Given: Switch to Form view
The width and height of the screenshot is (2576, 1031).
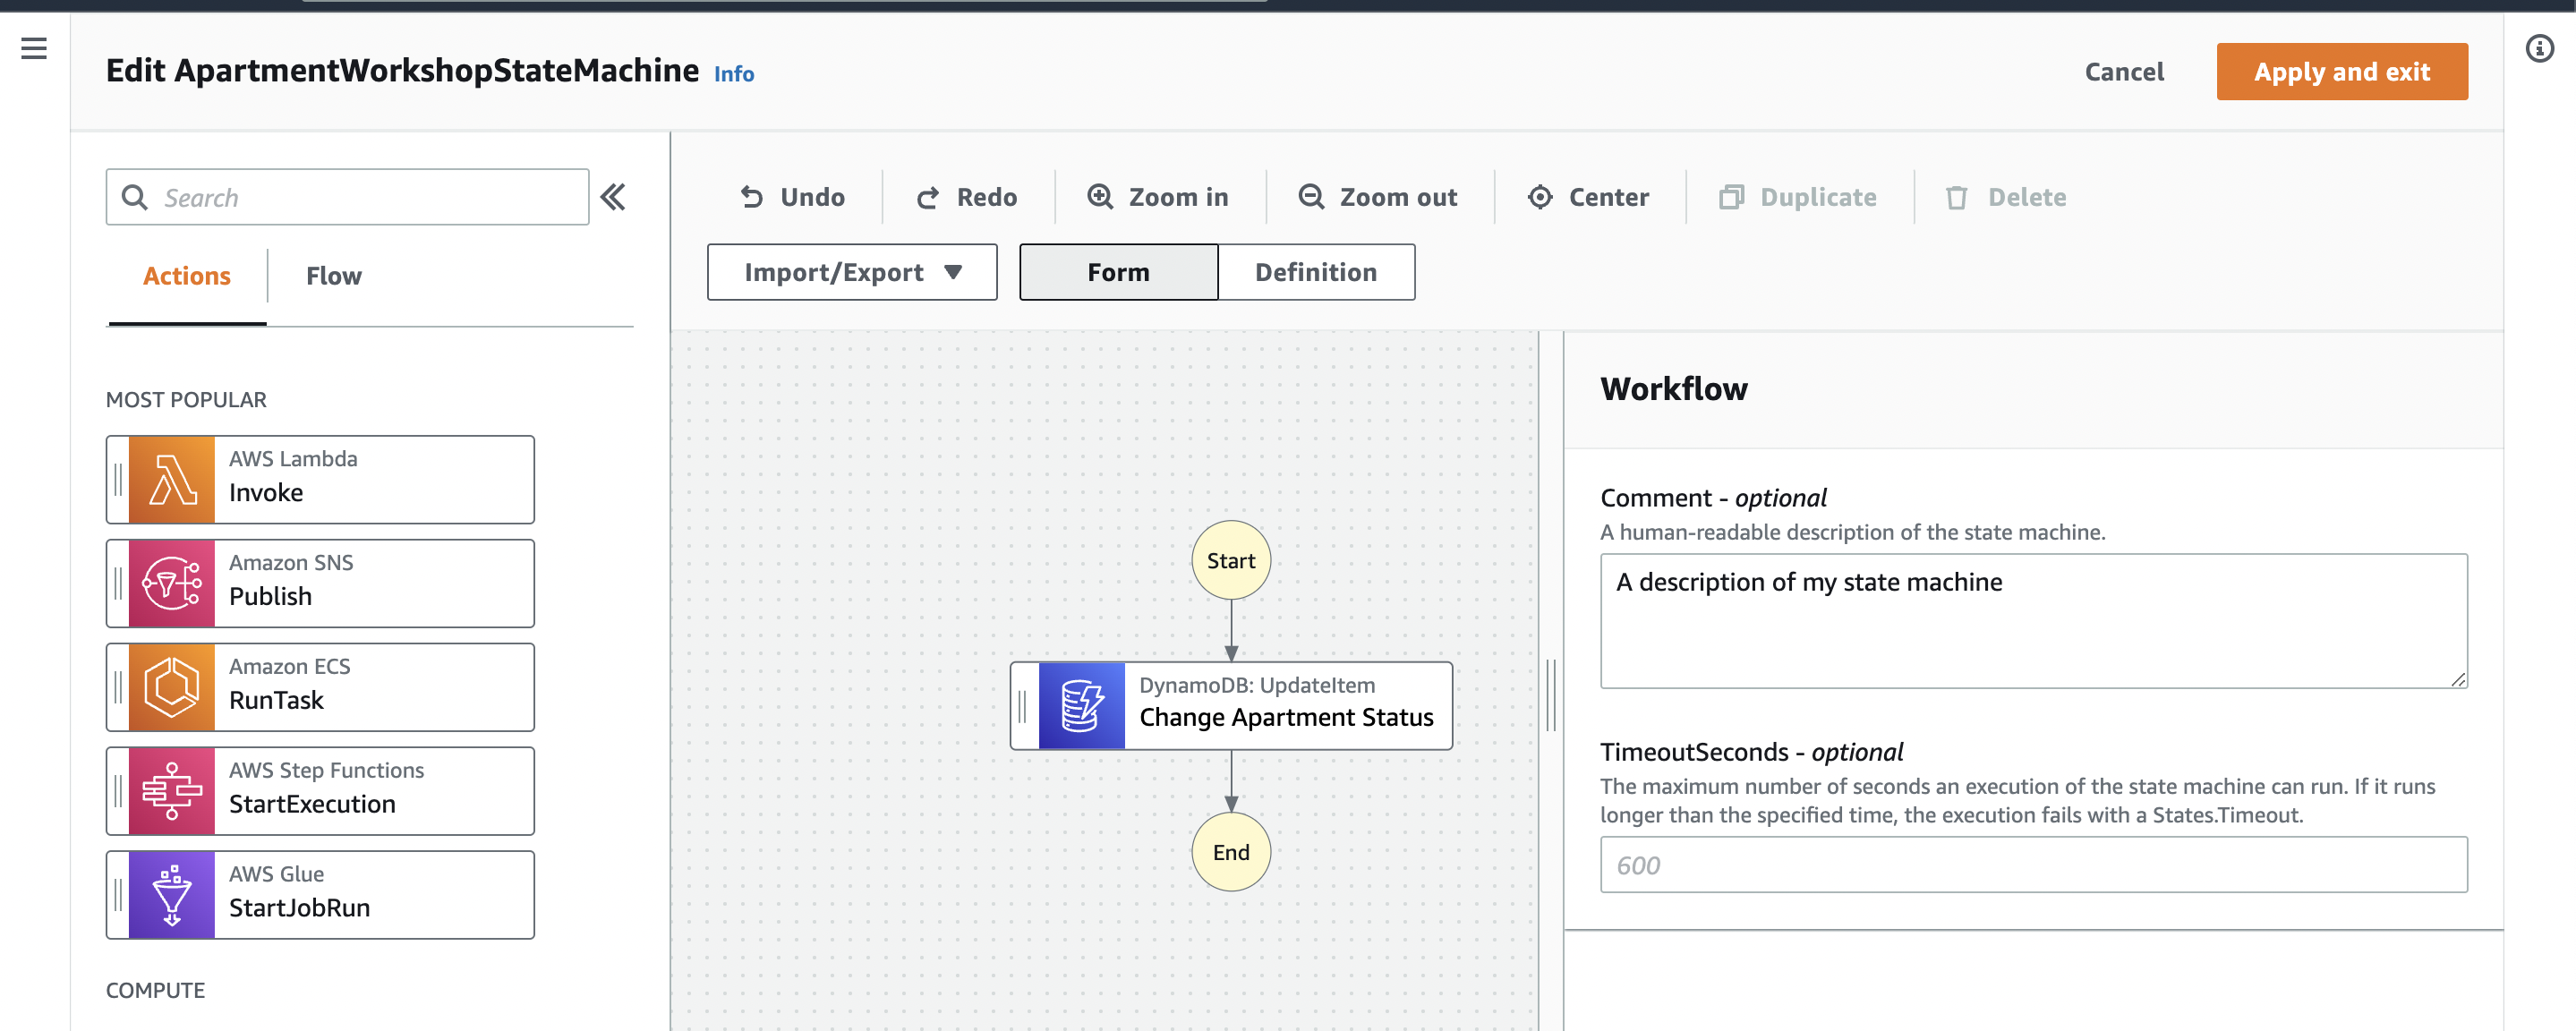Looking at the screenshot, I should click(x=1118, y=272).
